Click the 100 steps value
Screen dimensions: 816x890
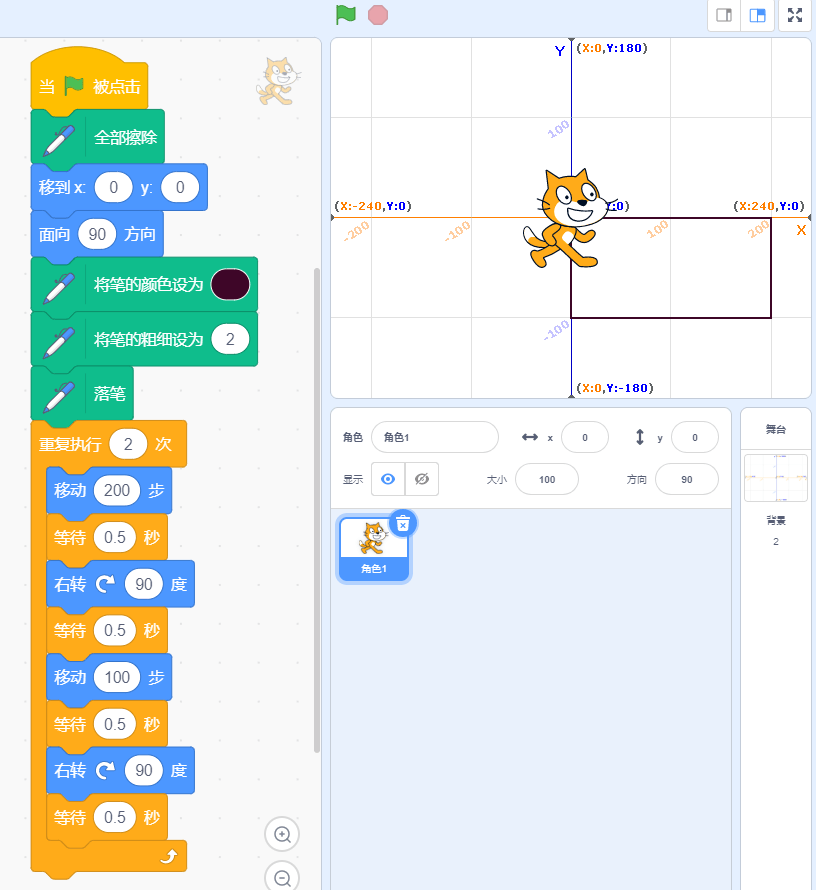117,677
